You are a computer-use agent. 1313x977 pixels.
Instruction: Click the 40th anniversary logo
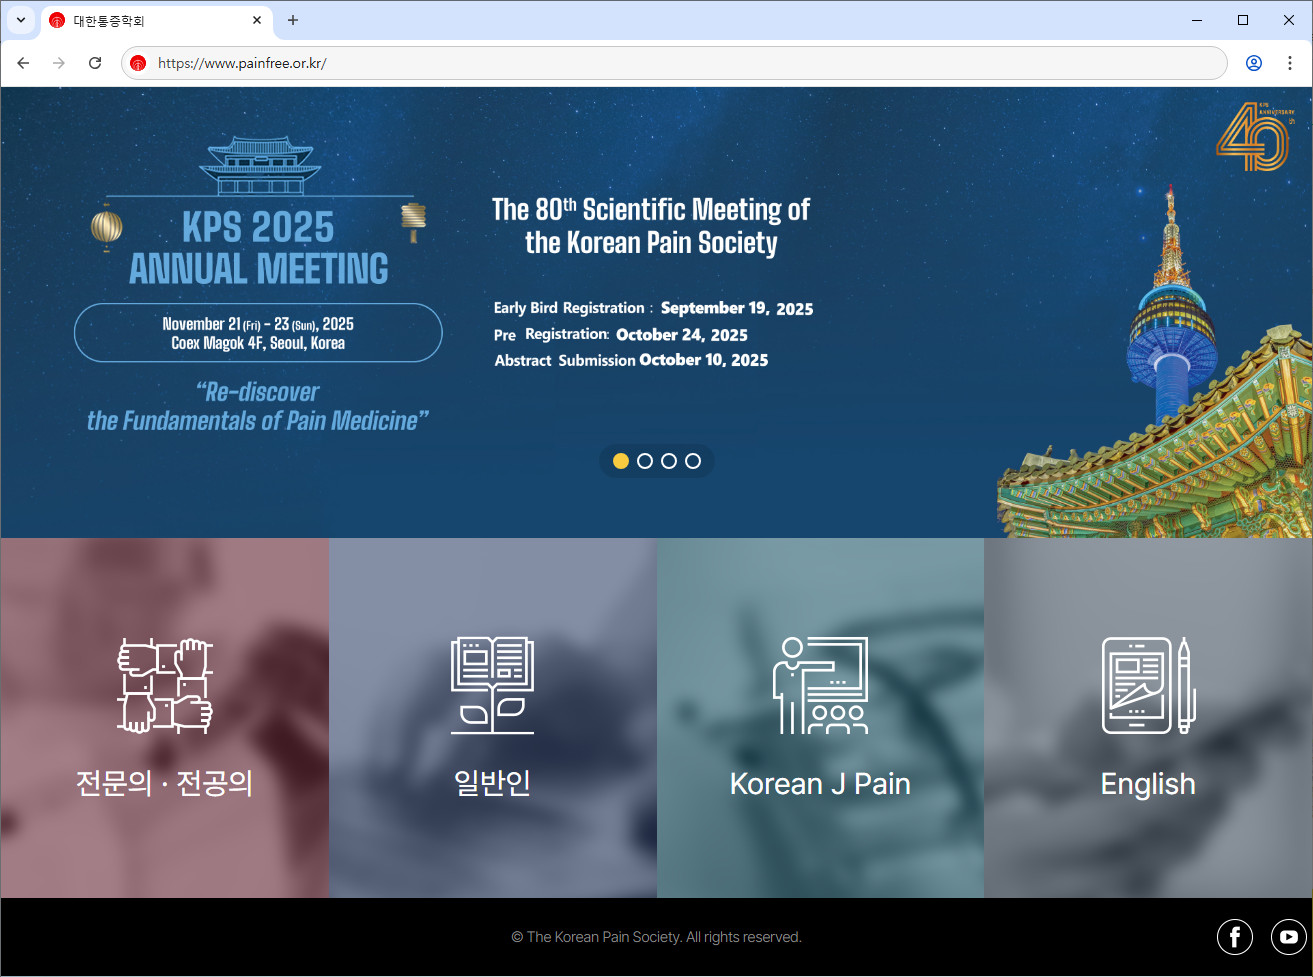[1253, 135]
